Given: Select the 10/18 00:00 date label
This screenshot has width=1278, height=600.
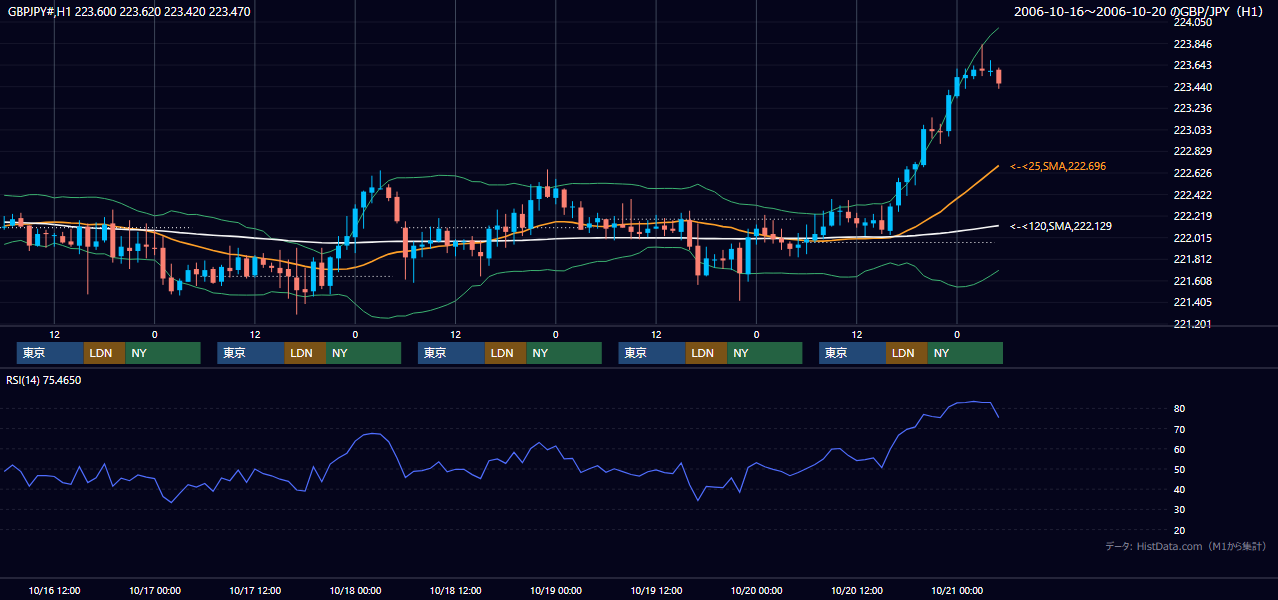Looking at the screenshot, I should (355, 590).
